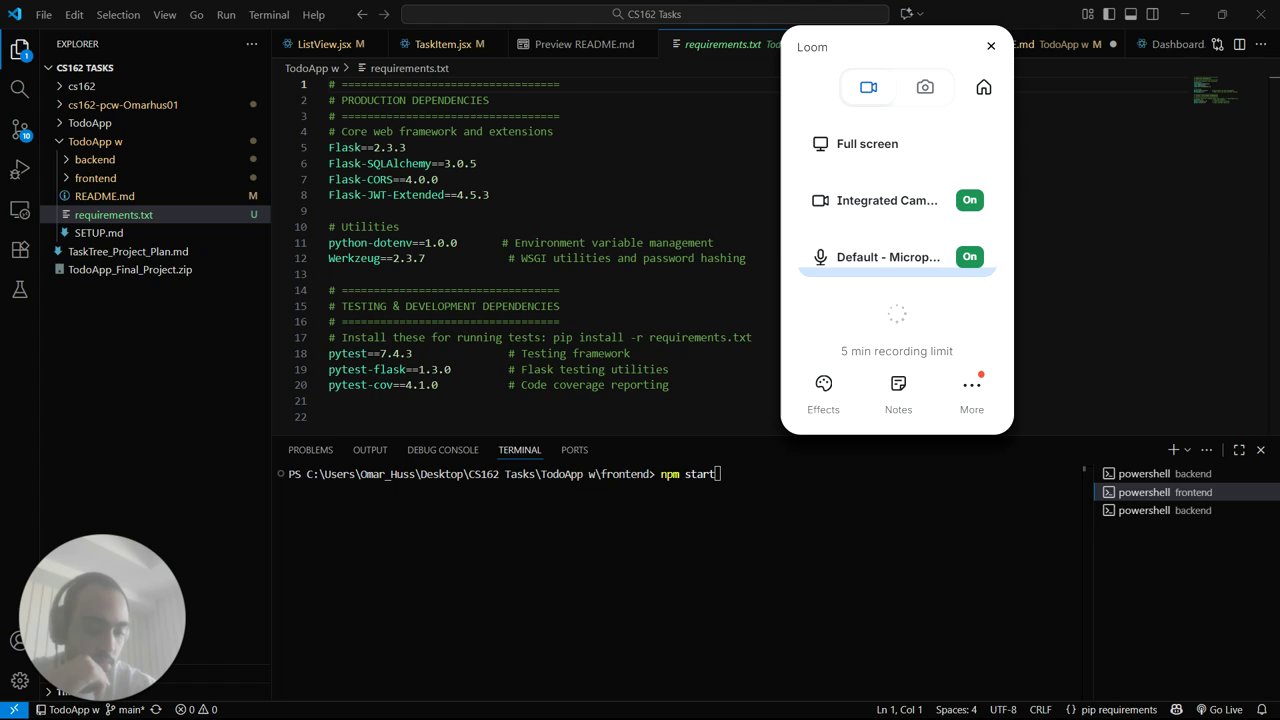Click the CS162 Tasks command center search box
This screenshot has width=1280, height=720.
[645, 15]
